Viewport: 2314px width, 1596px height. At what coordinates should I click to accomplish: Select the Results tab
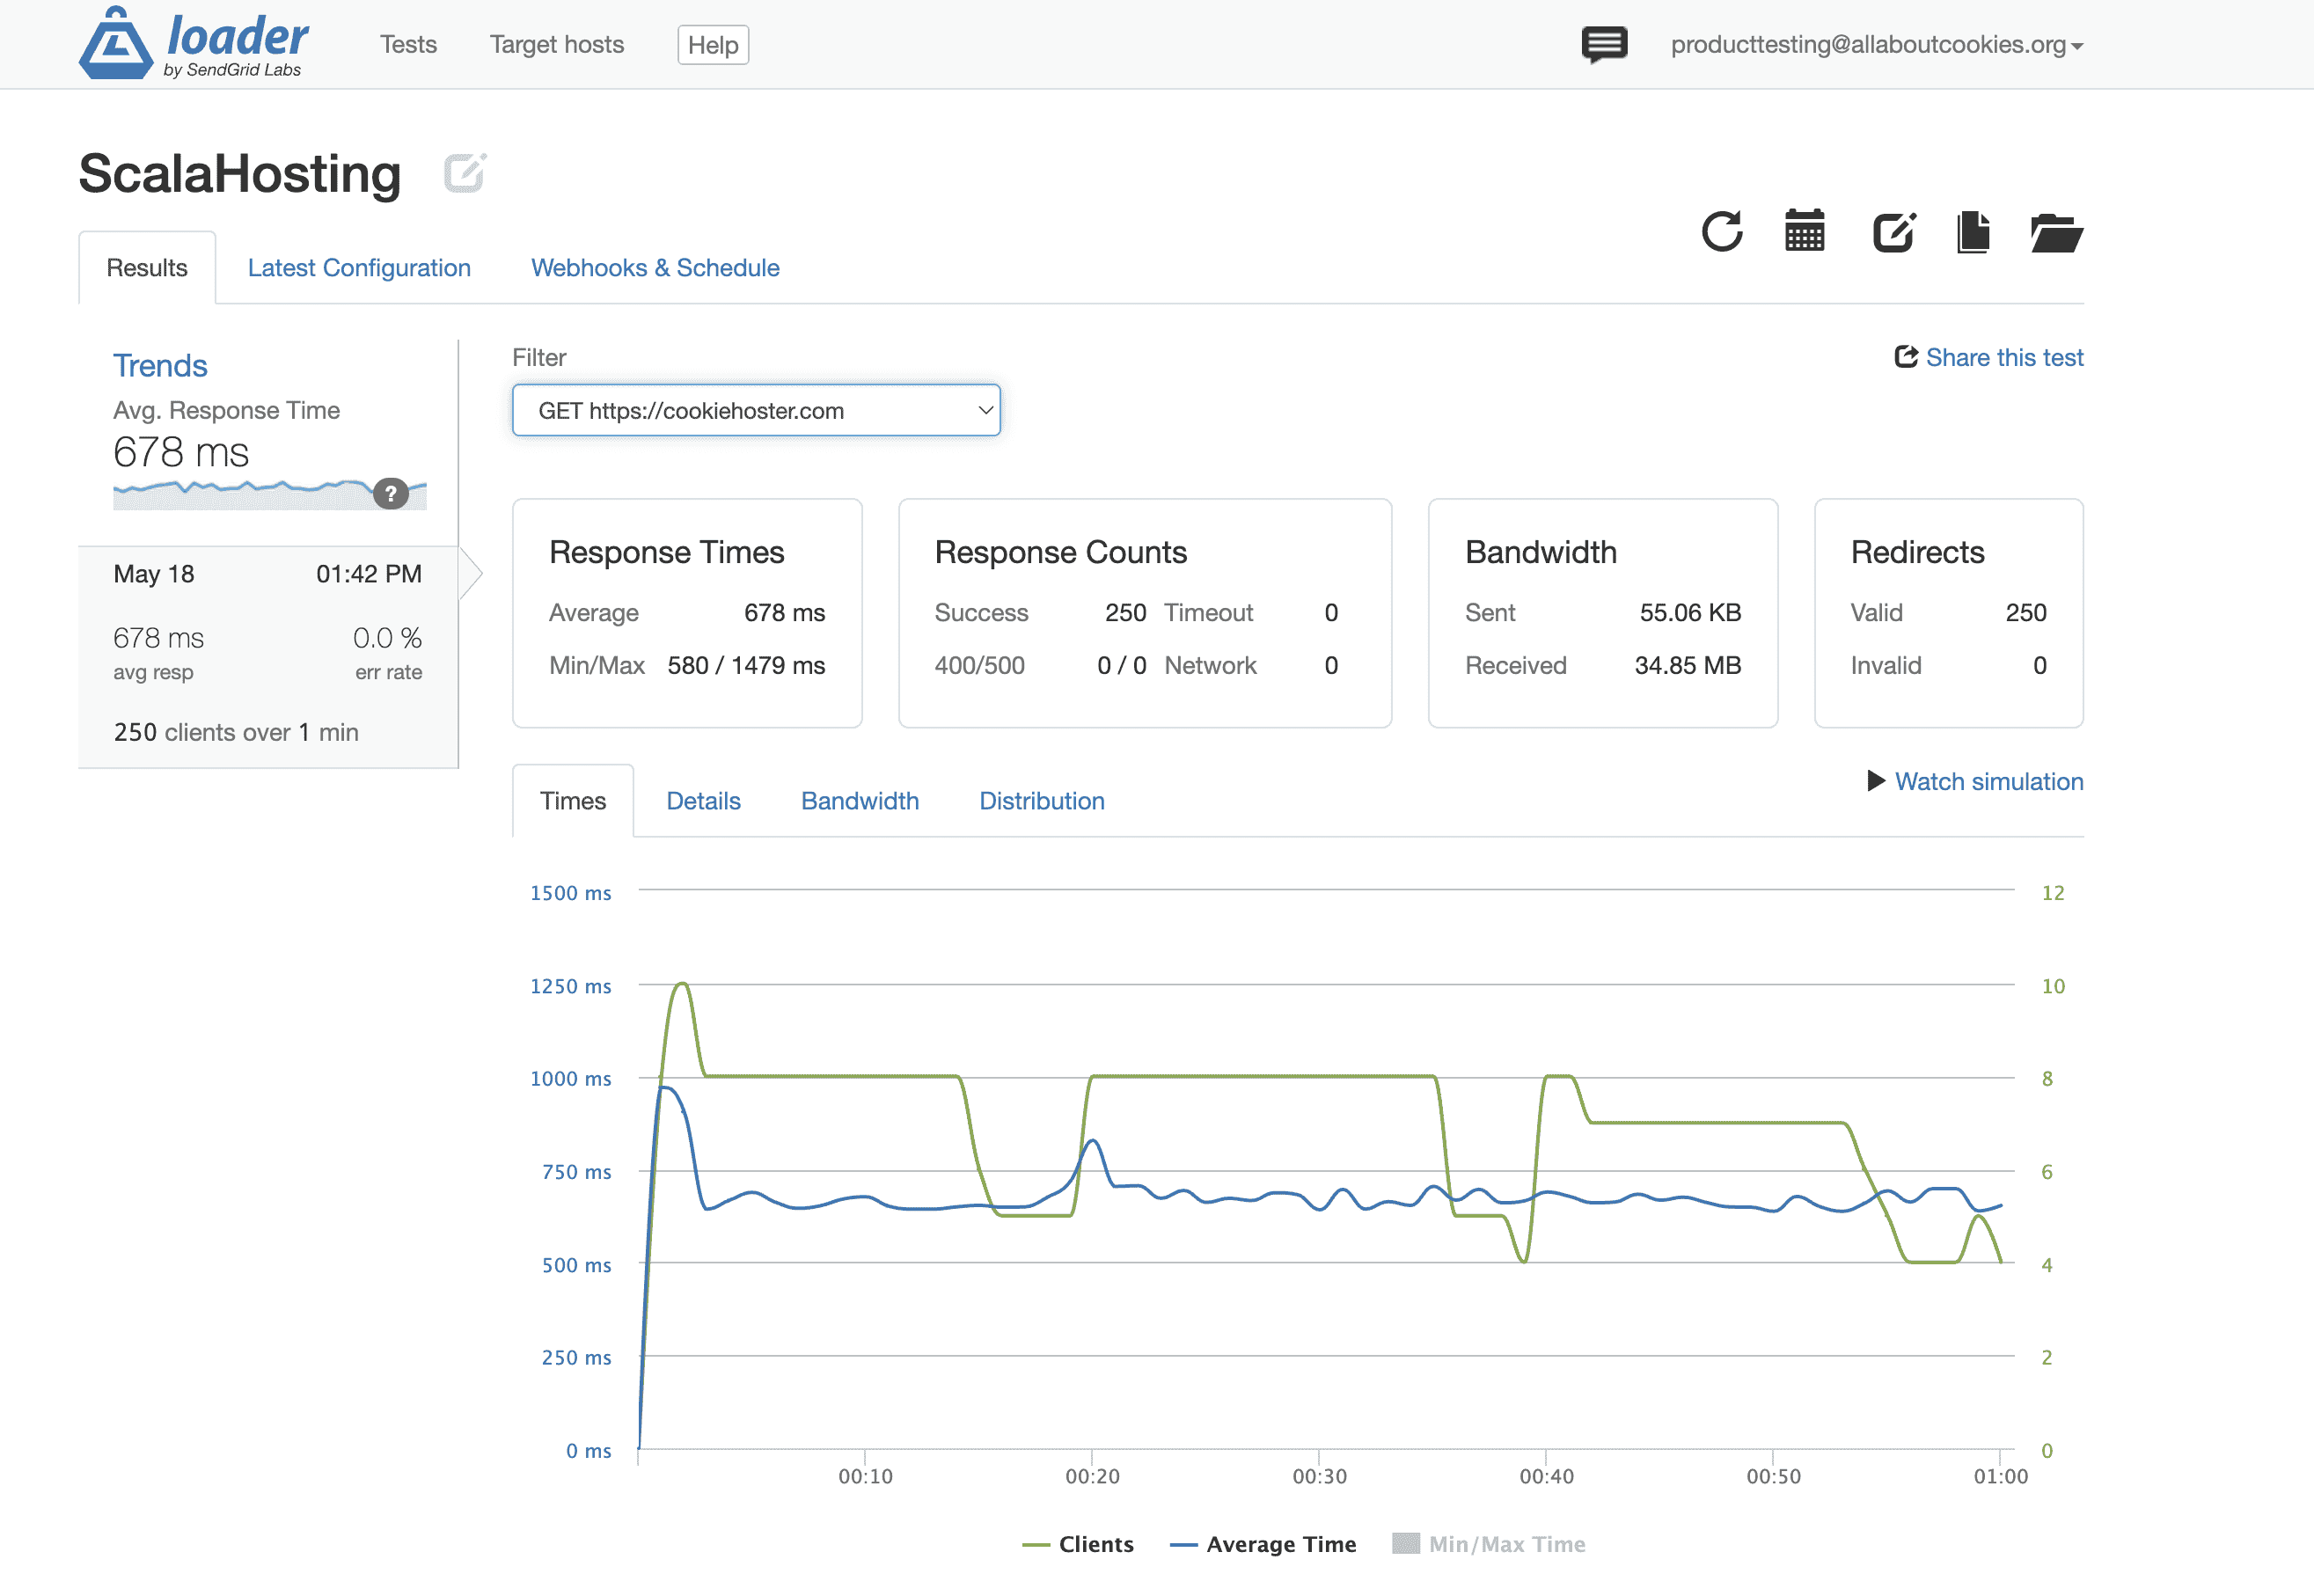147,268
